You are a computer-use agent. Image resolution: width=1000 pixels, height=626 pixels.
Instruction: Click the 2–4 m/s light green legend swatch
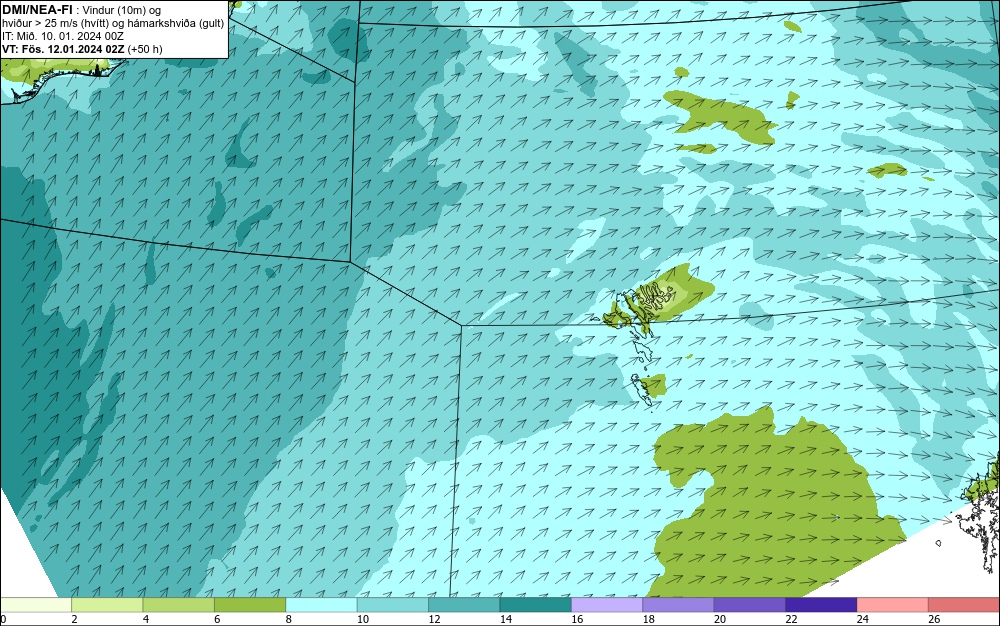pyautogui.click(x=107, y=605)
